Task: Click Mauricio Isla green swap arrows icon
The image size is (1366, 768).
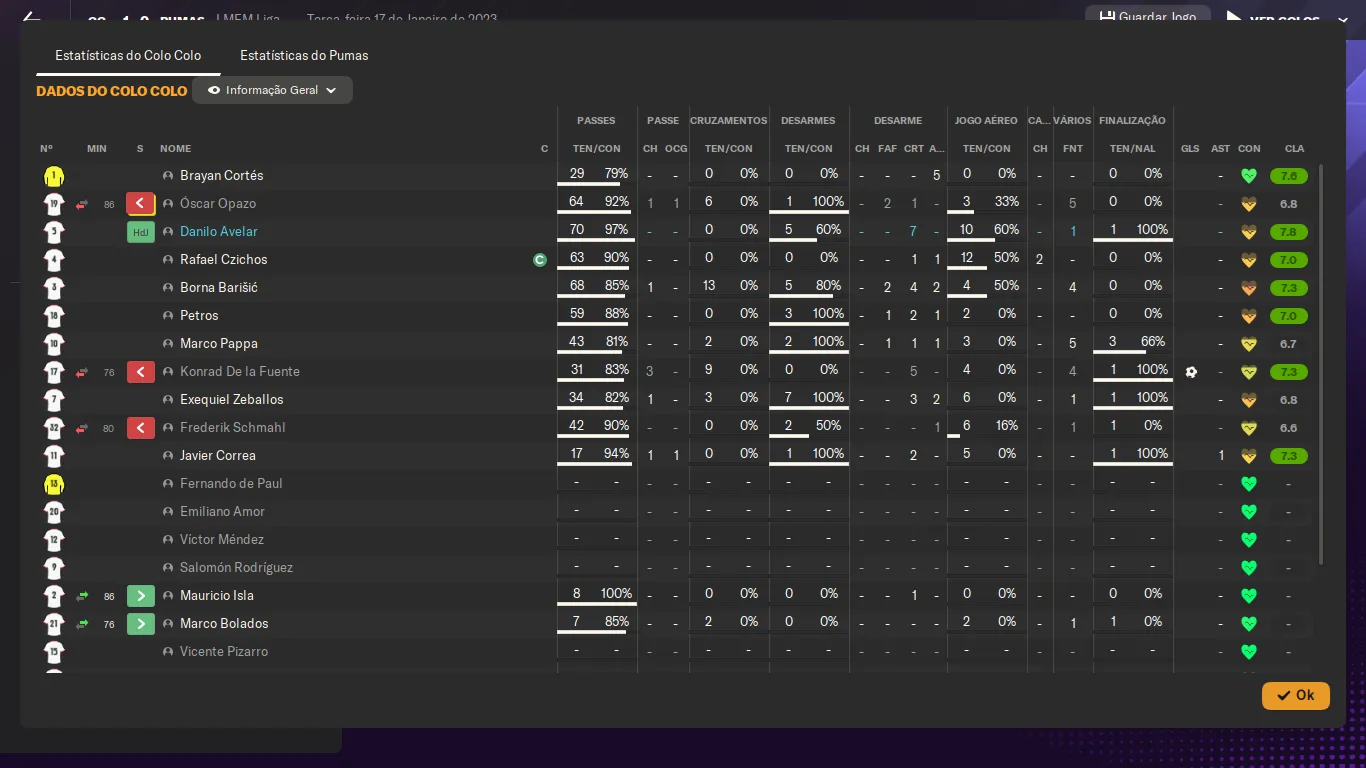Action: (82, 596)
